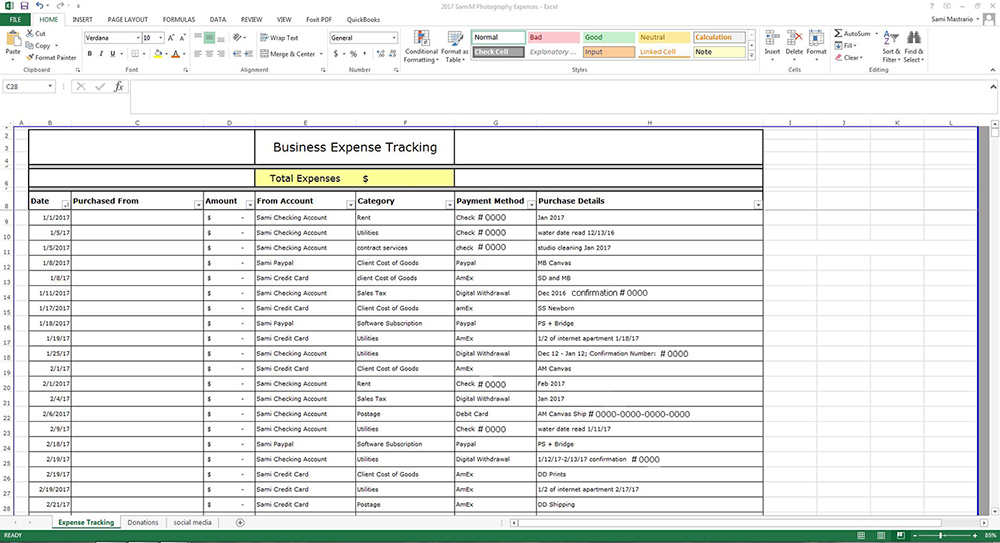
Task: Open the Verdana font name dropdown
Action: tap(138, 38)
